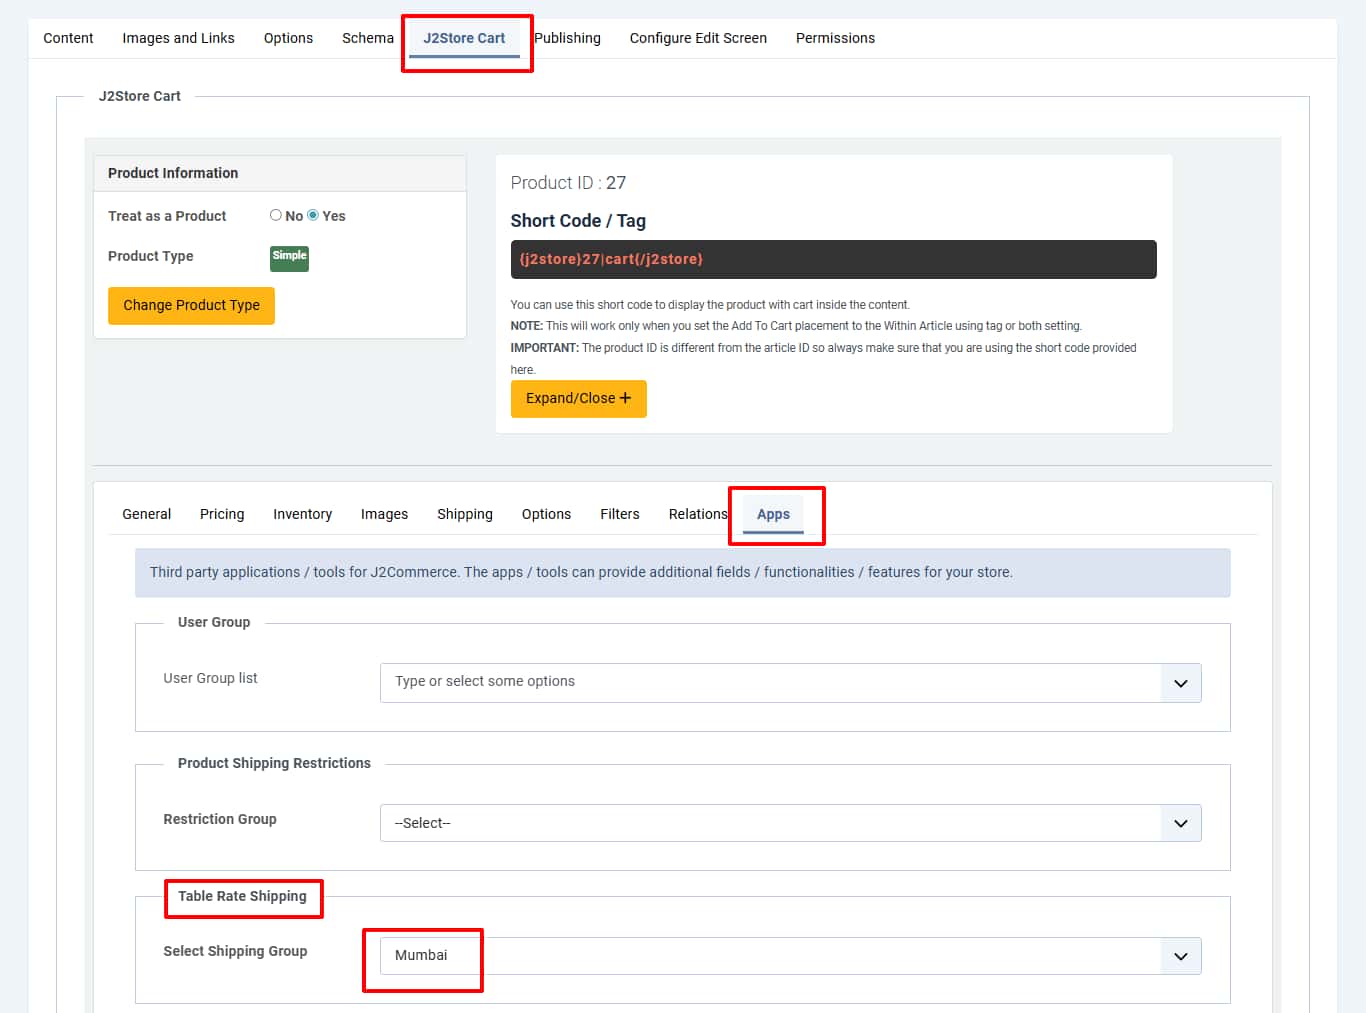Click the Short Code / Tag heading
The height and width of the screenshot is (1013, 1366).
578,221
